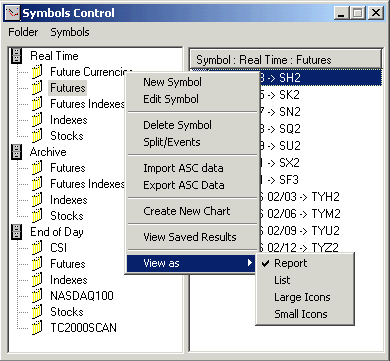Image resolution: width=390 pixels, height=361 pixels.
Task: Click folder icon beside CSI
Action: point(37,248)
